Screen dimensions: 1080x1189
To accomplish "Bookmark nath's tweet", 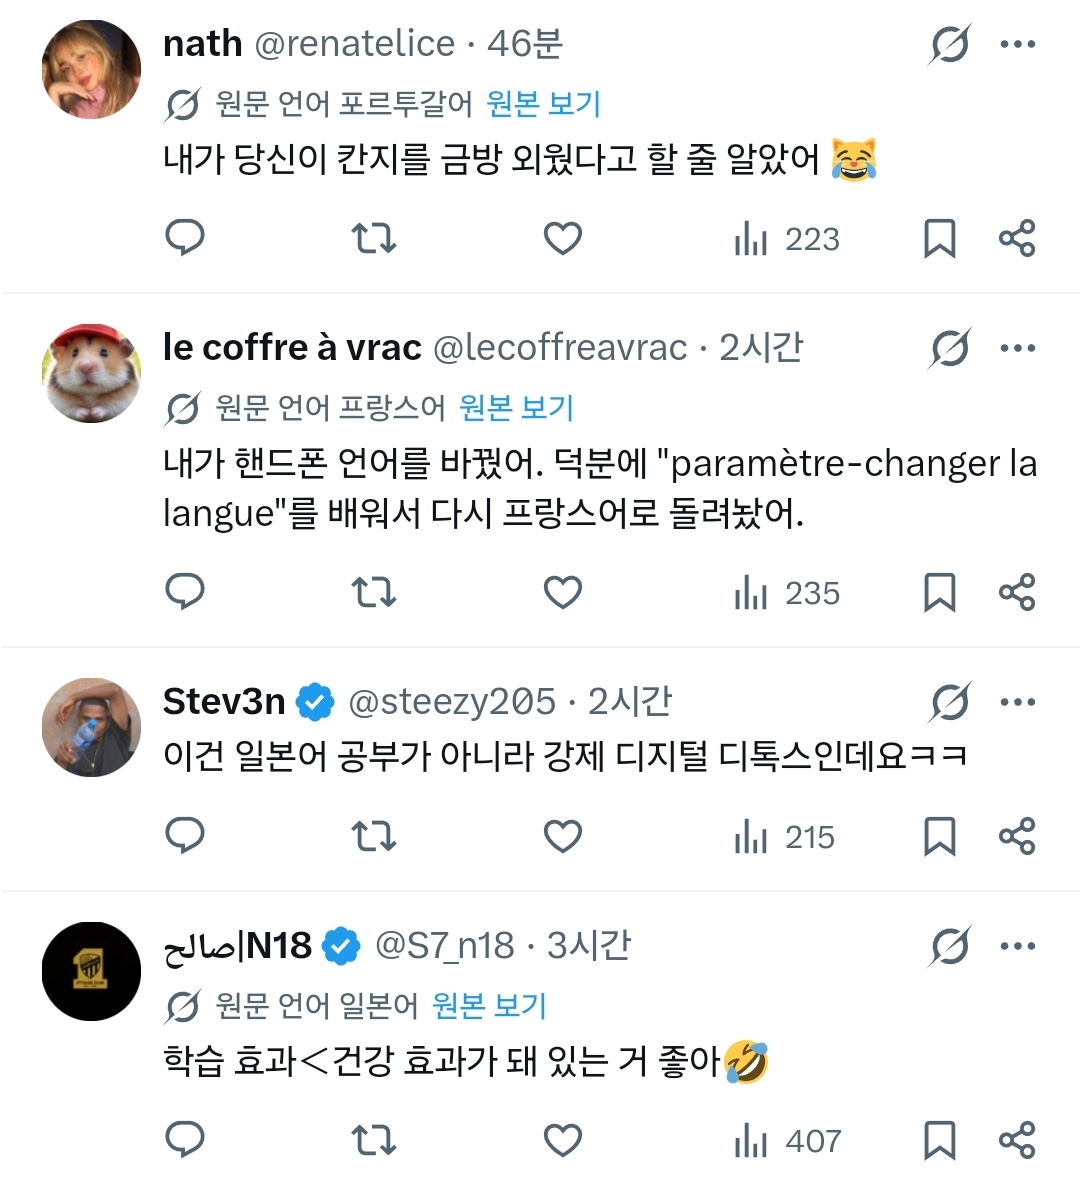I will pos(939,238).
